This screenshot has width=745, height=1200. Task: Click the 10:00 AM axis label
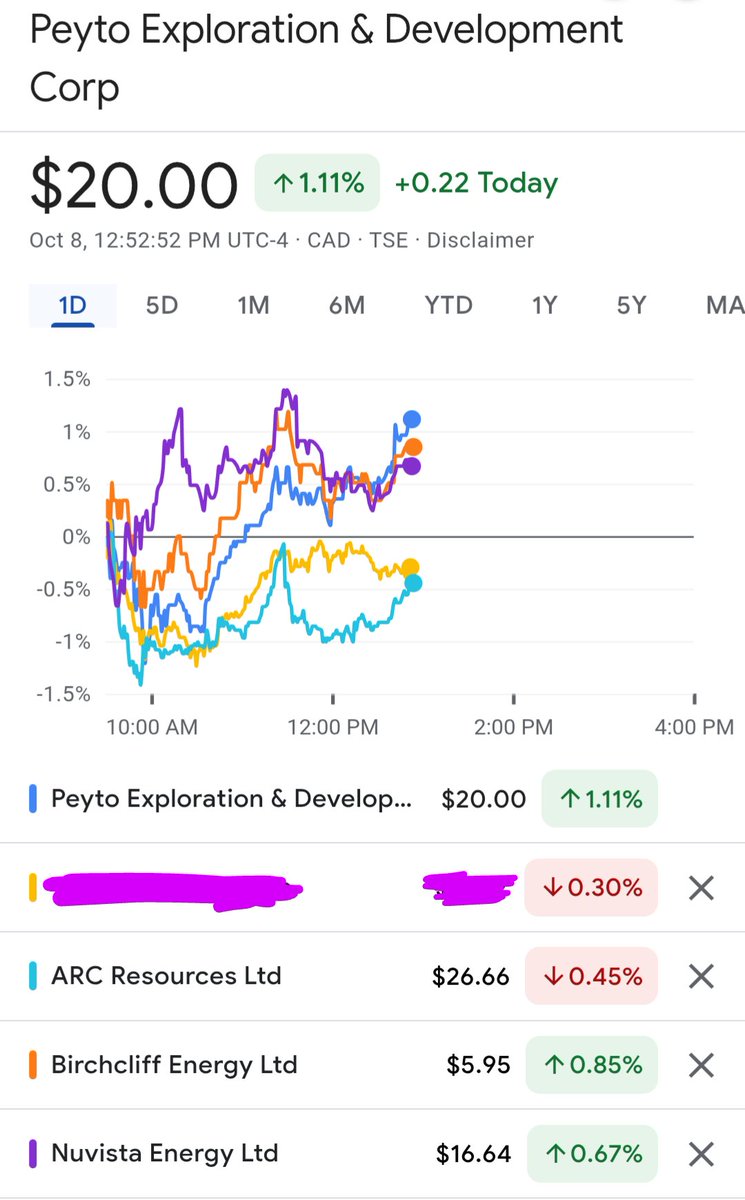[x=153, y=727]
